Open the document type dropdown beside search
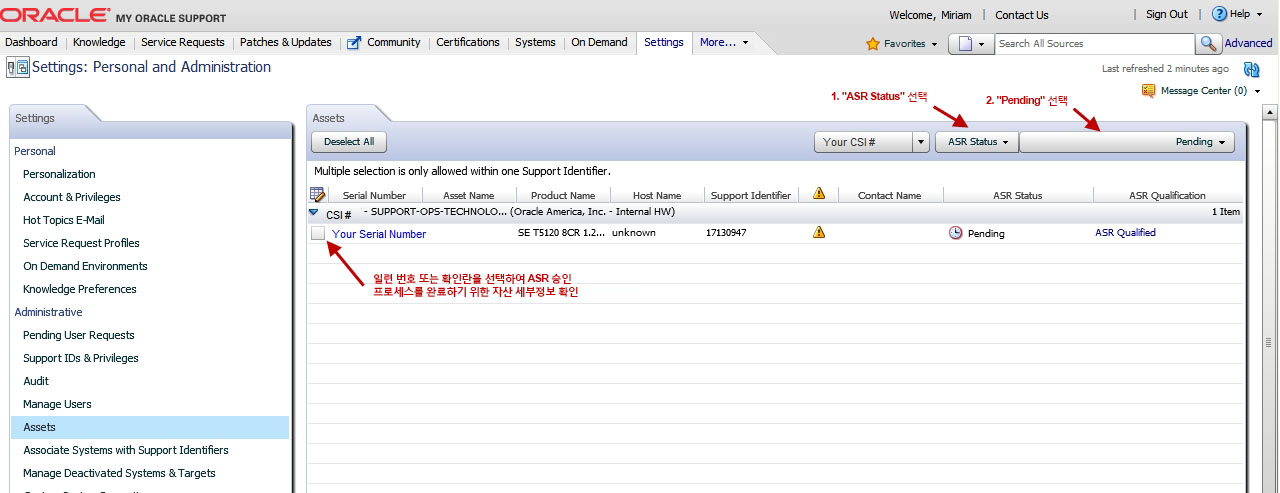Image resolution: width=1280 pixels, height=493 pixels. 969,44
